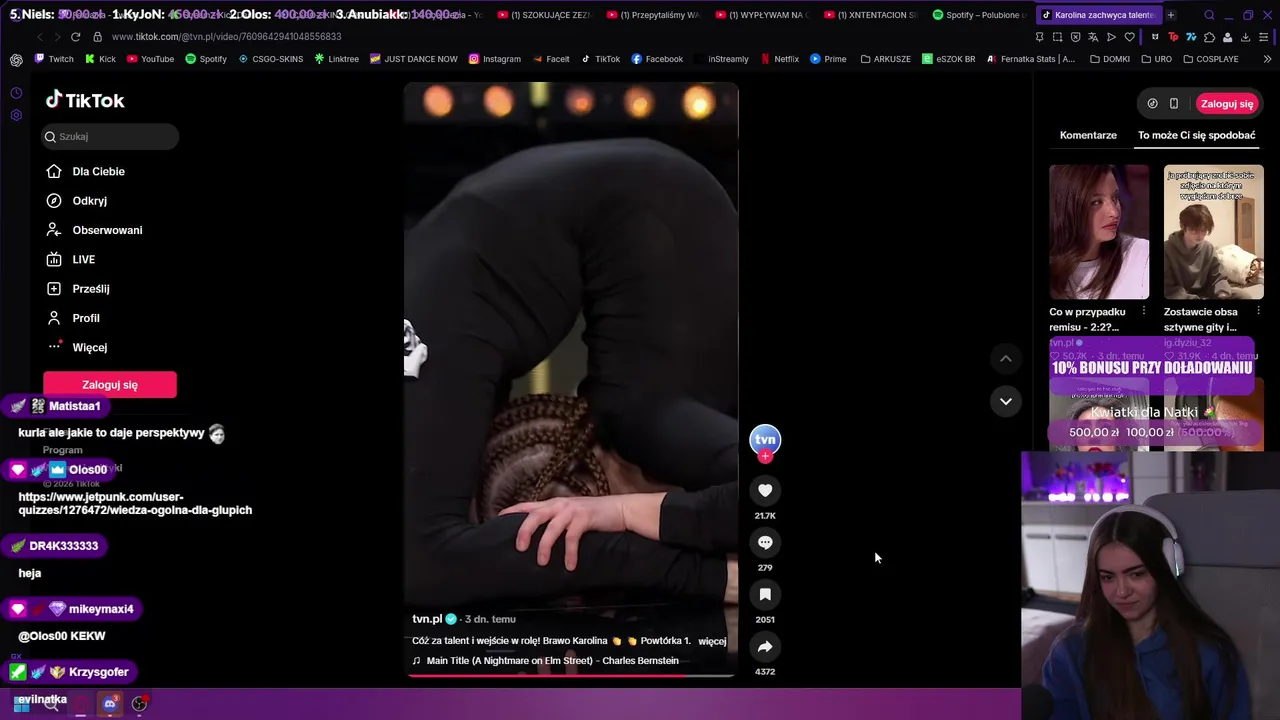Viewport: 1280px width, 720px height.
Task: Open Netflix bookmark
Action: [779, 59]
